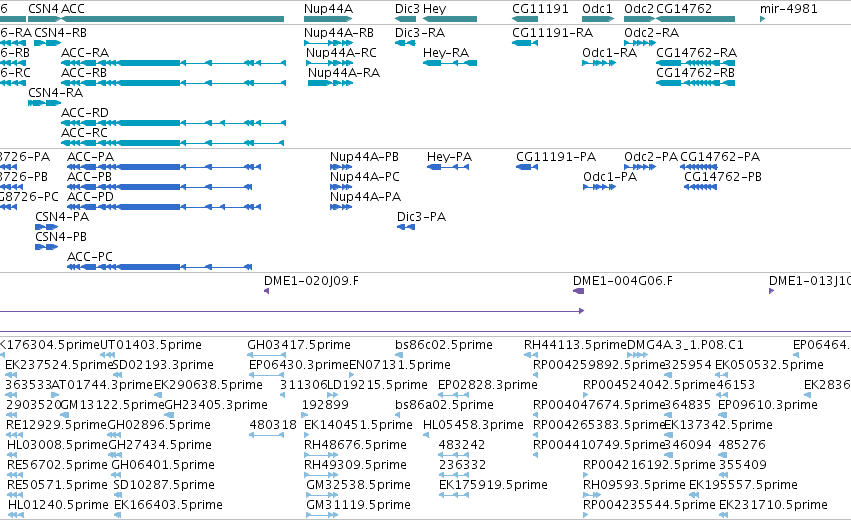This screenshot has width=851, height=520.
Task: Select the GH06401.5prime EST label
Action: (163, 465)
